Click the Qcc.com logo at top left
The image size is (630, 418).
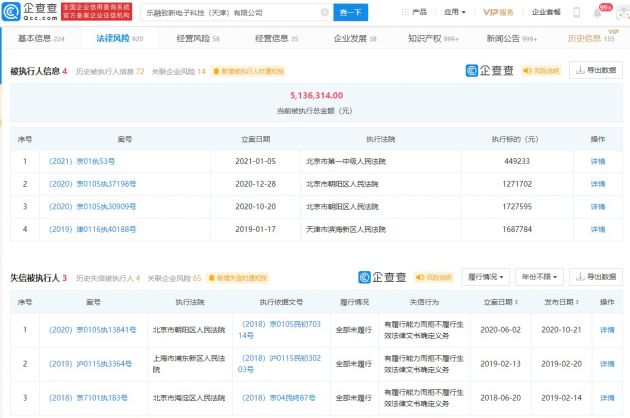tap(30, 12)
